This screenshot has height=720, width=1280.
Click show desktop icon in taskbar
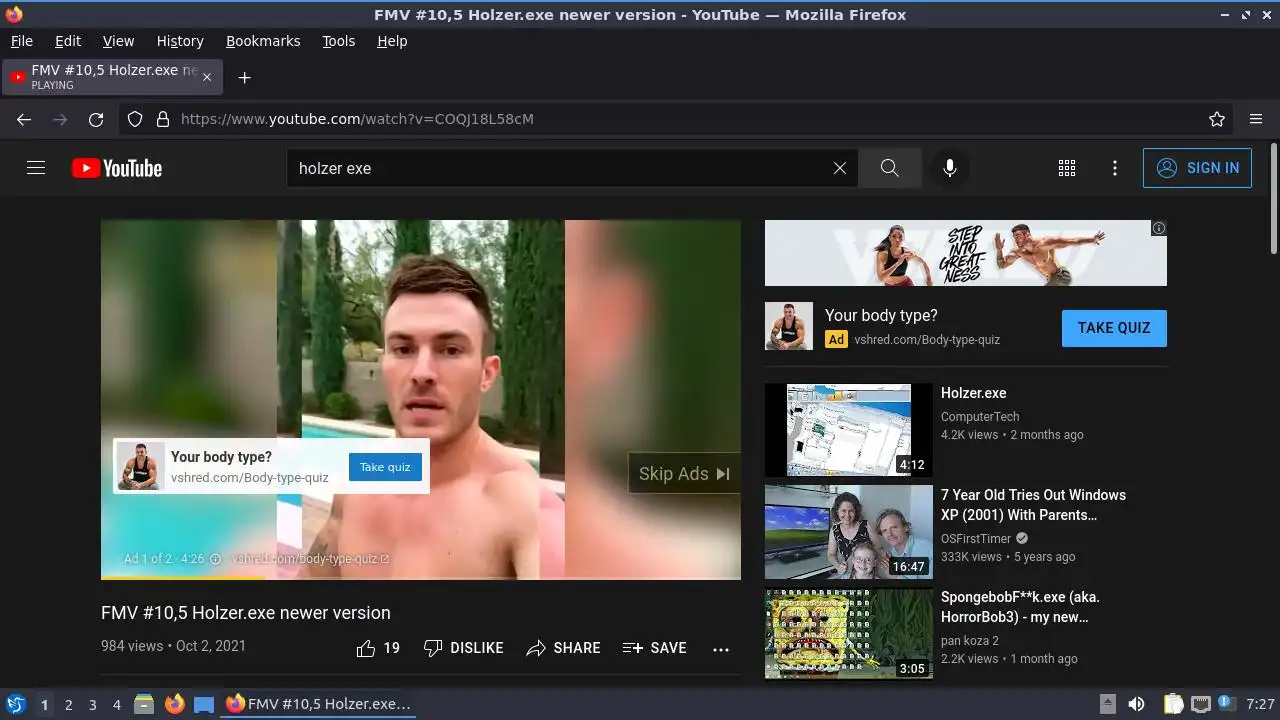[x=204, y=704]
